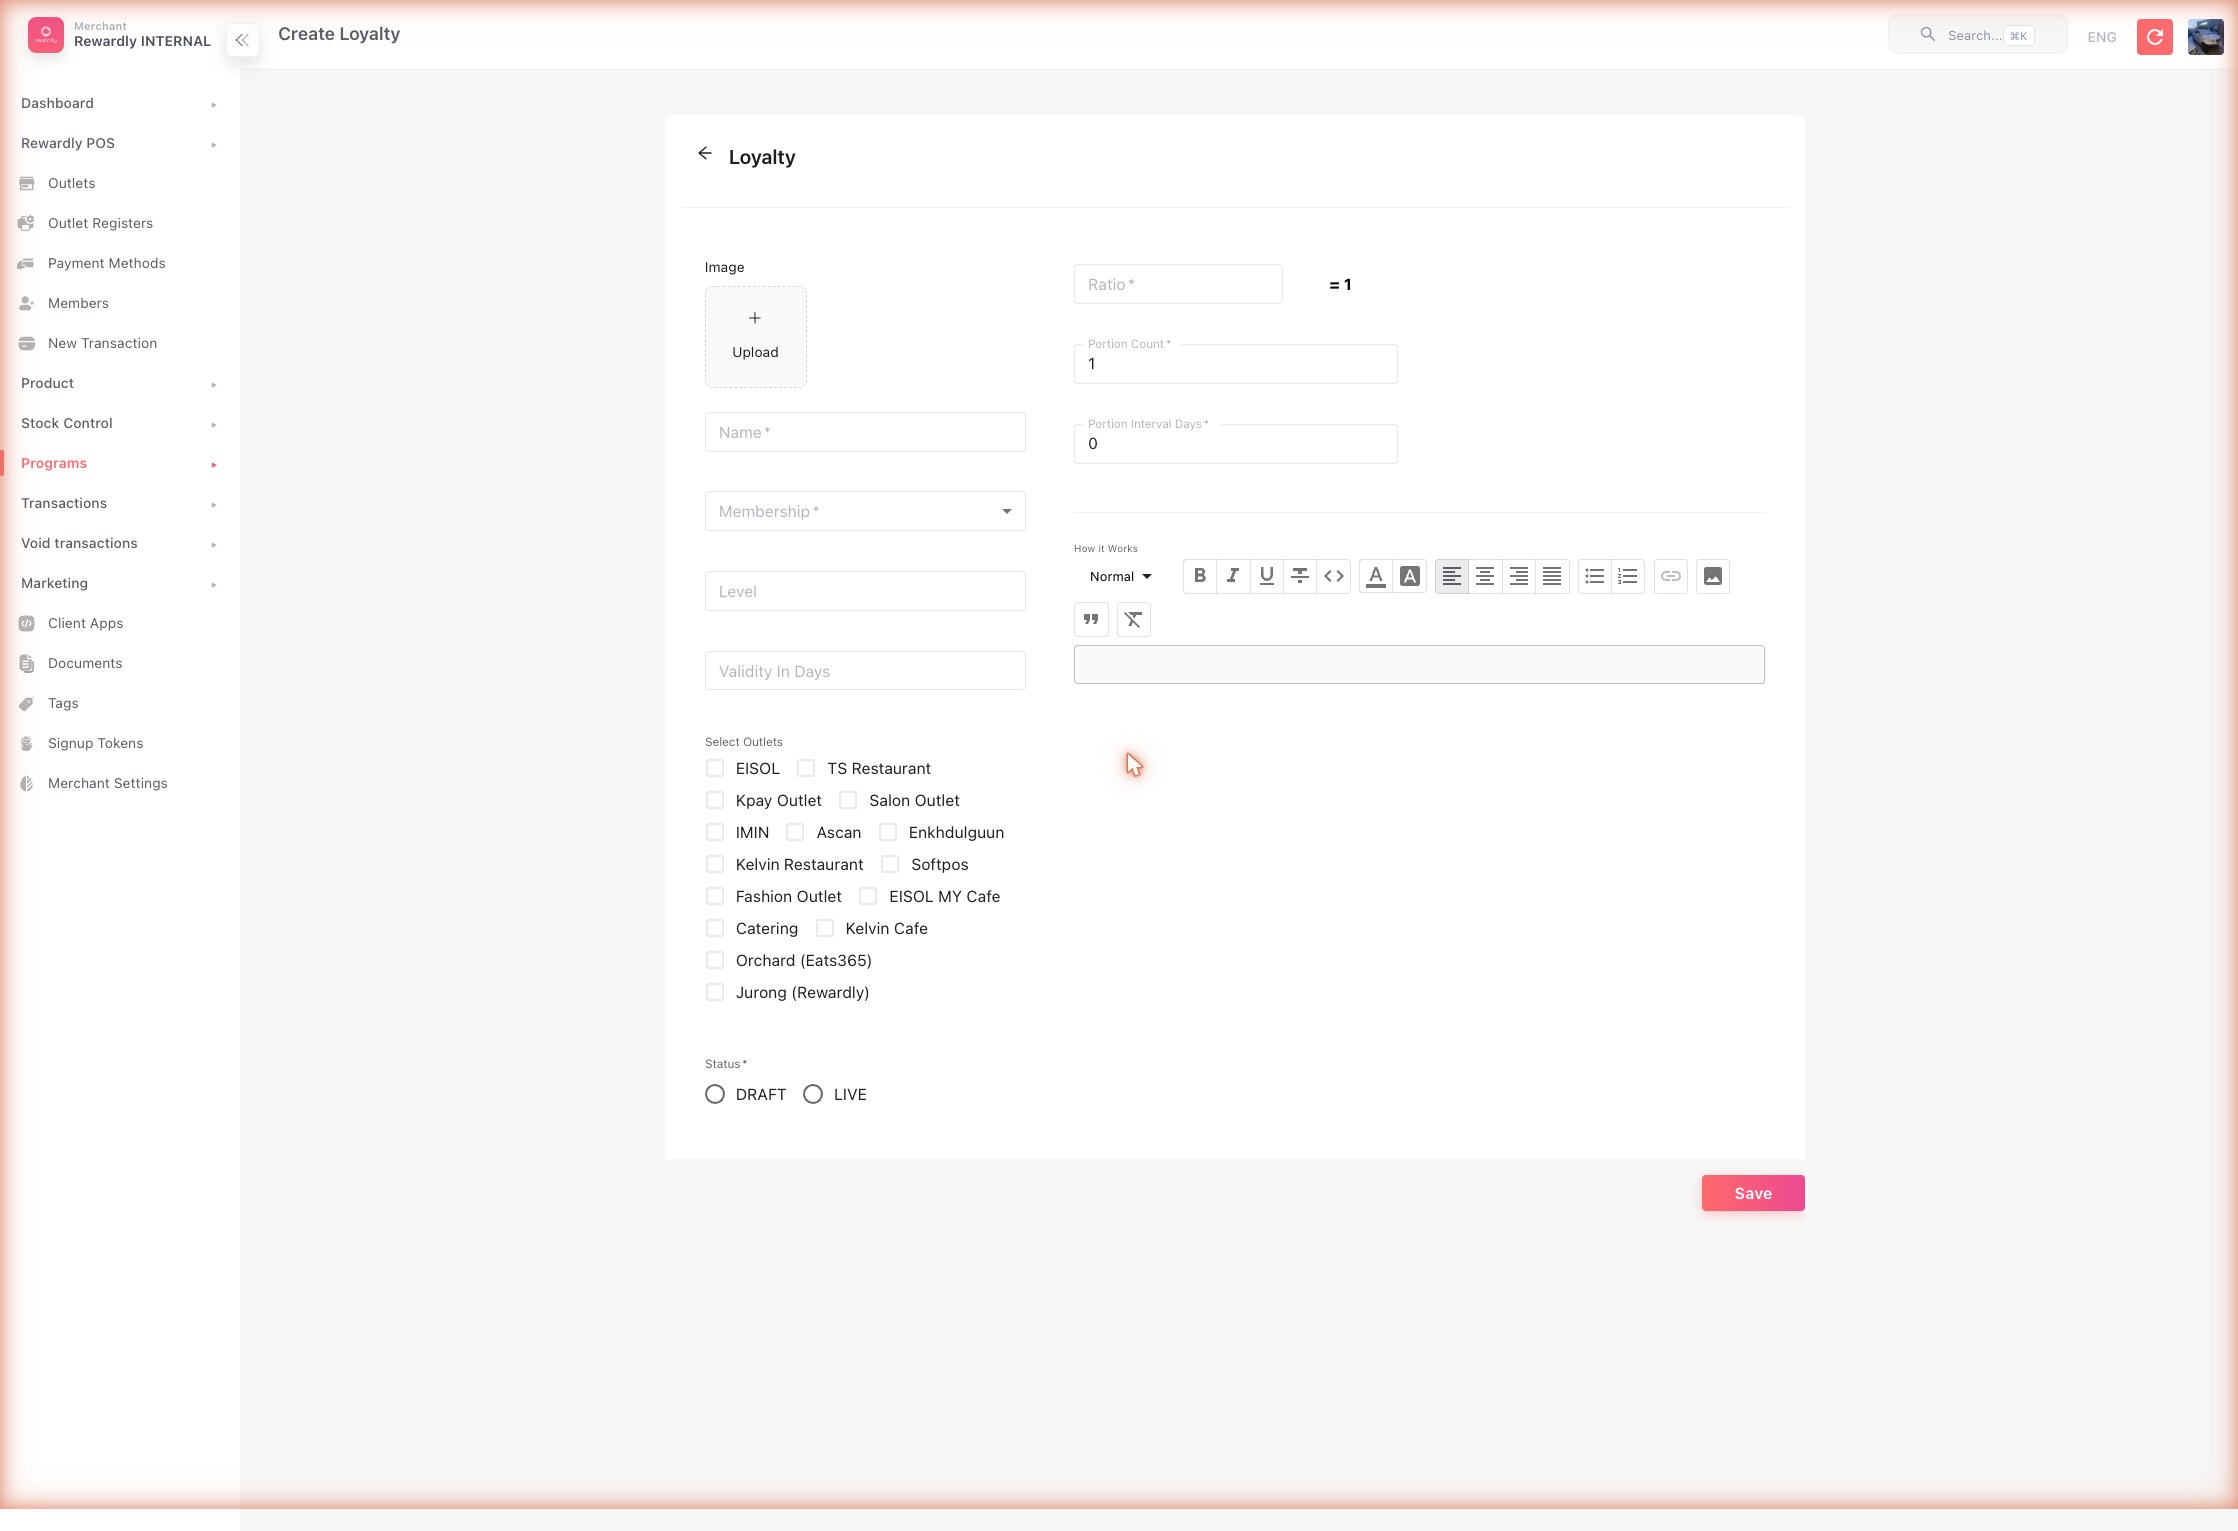Insert numbered list

(x=1628, y=576)
